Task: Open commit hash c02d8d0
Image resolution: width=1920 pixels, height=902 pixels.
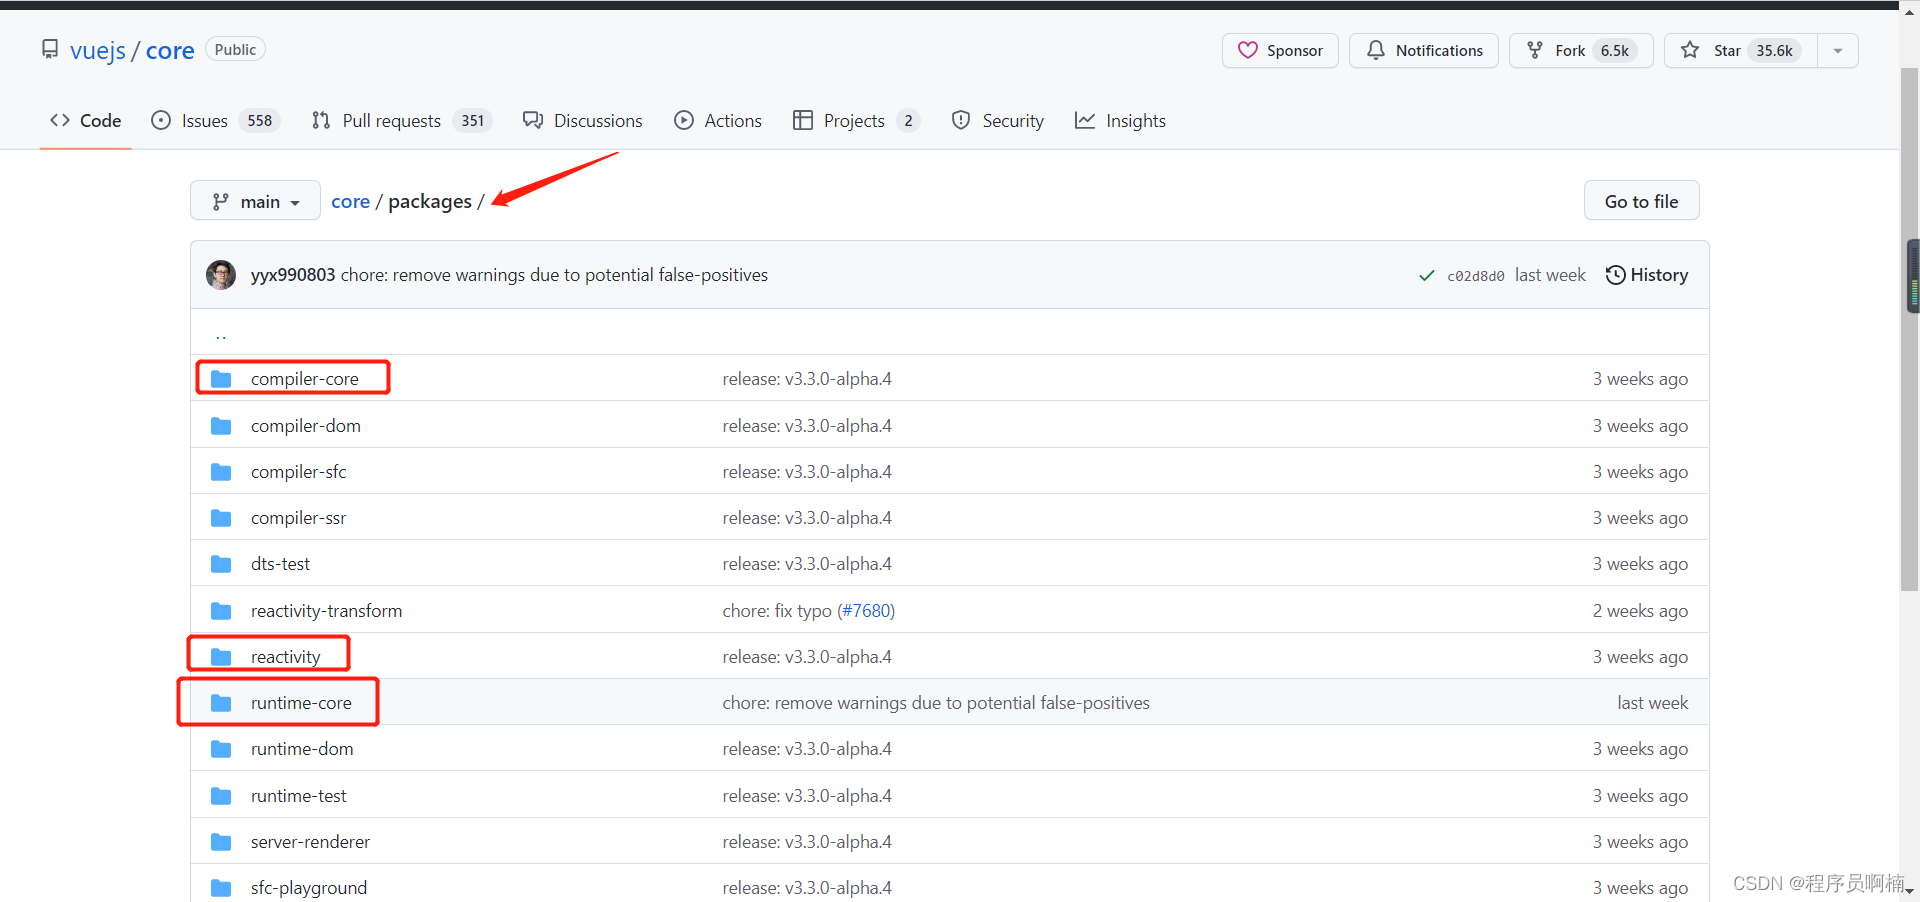Action: point(1476,276)
